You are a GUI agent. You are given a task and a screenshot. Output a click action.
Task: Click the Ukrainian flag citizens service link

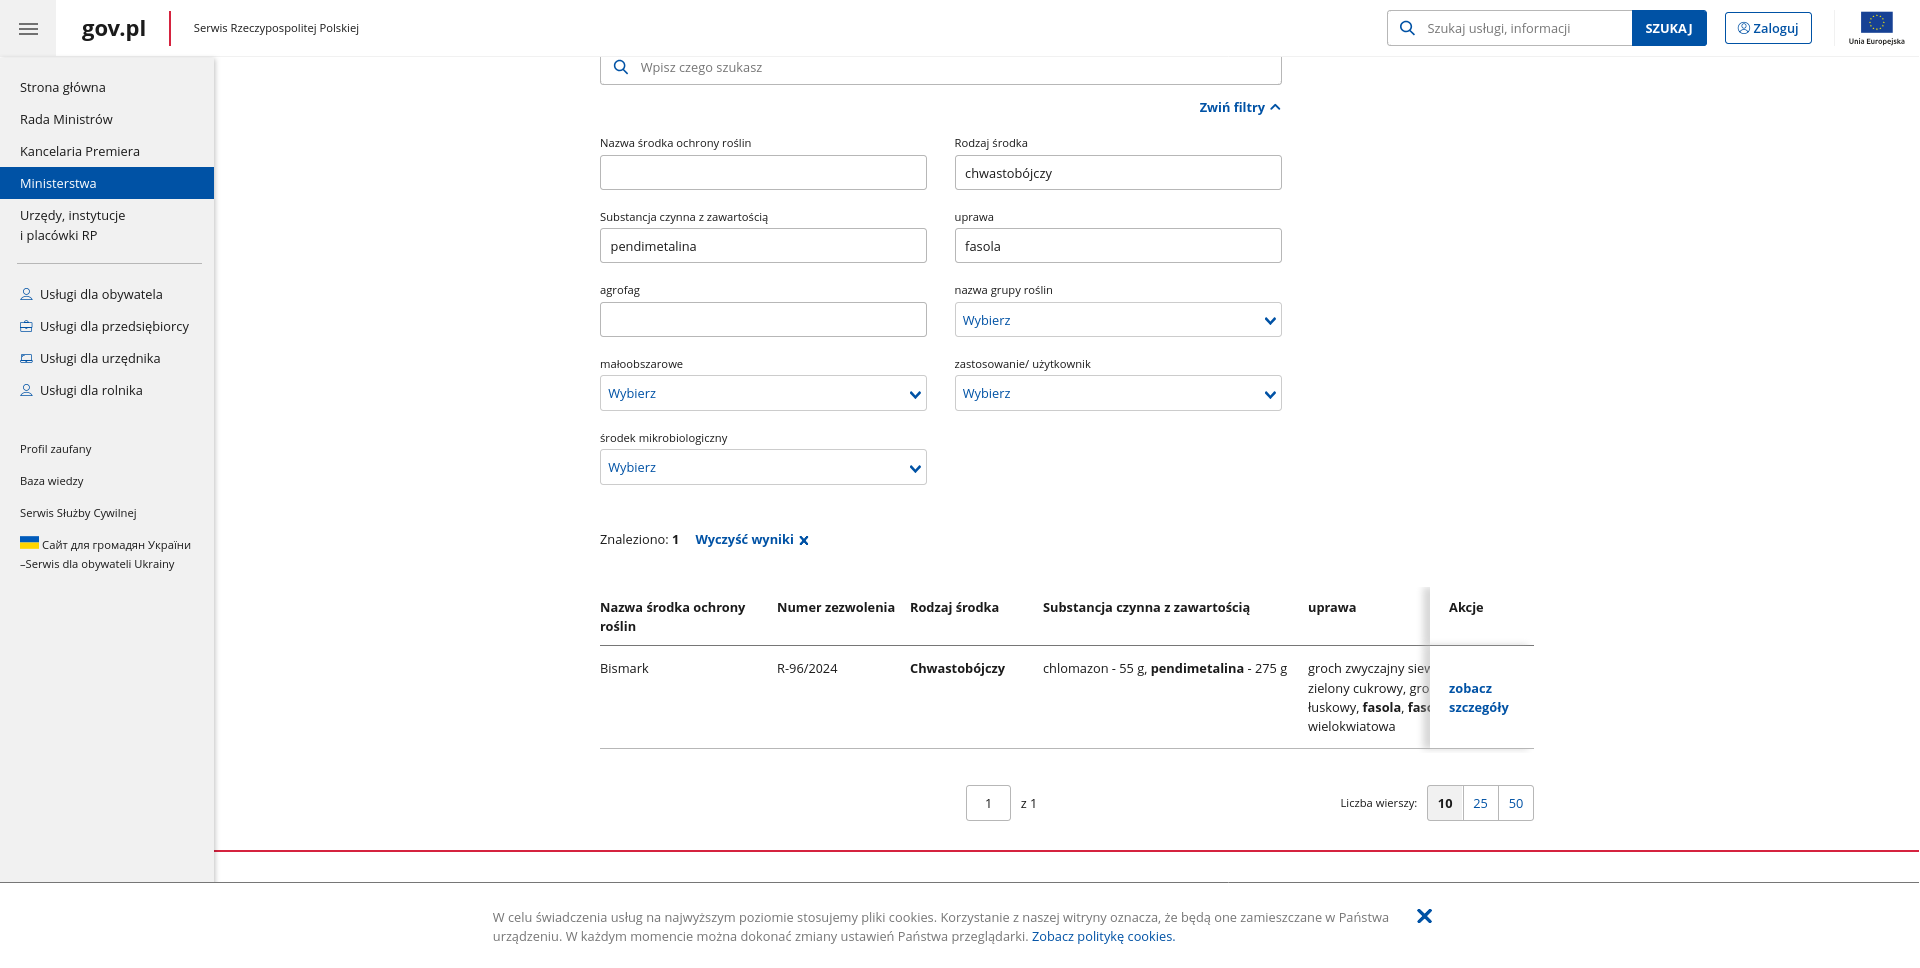click(105, 554)
